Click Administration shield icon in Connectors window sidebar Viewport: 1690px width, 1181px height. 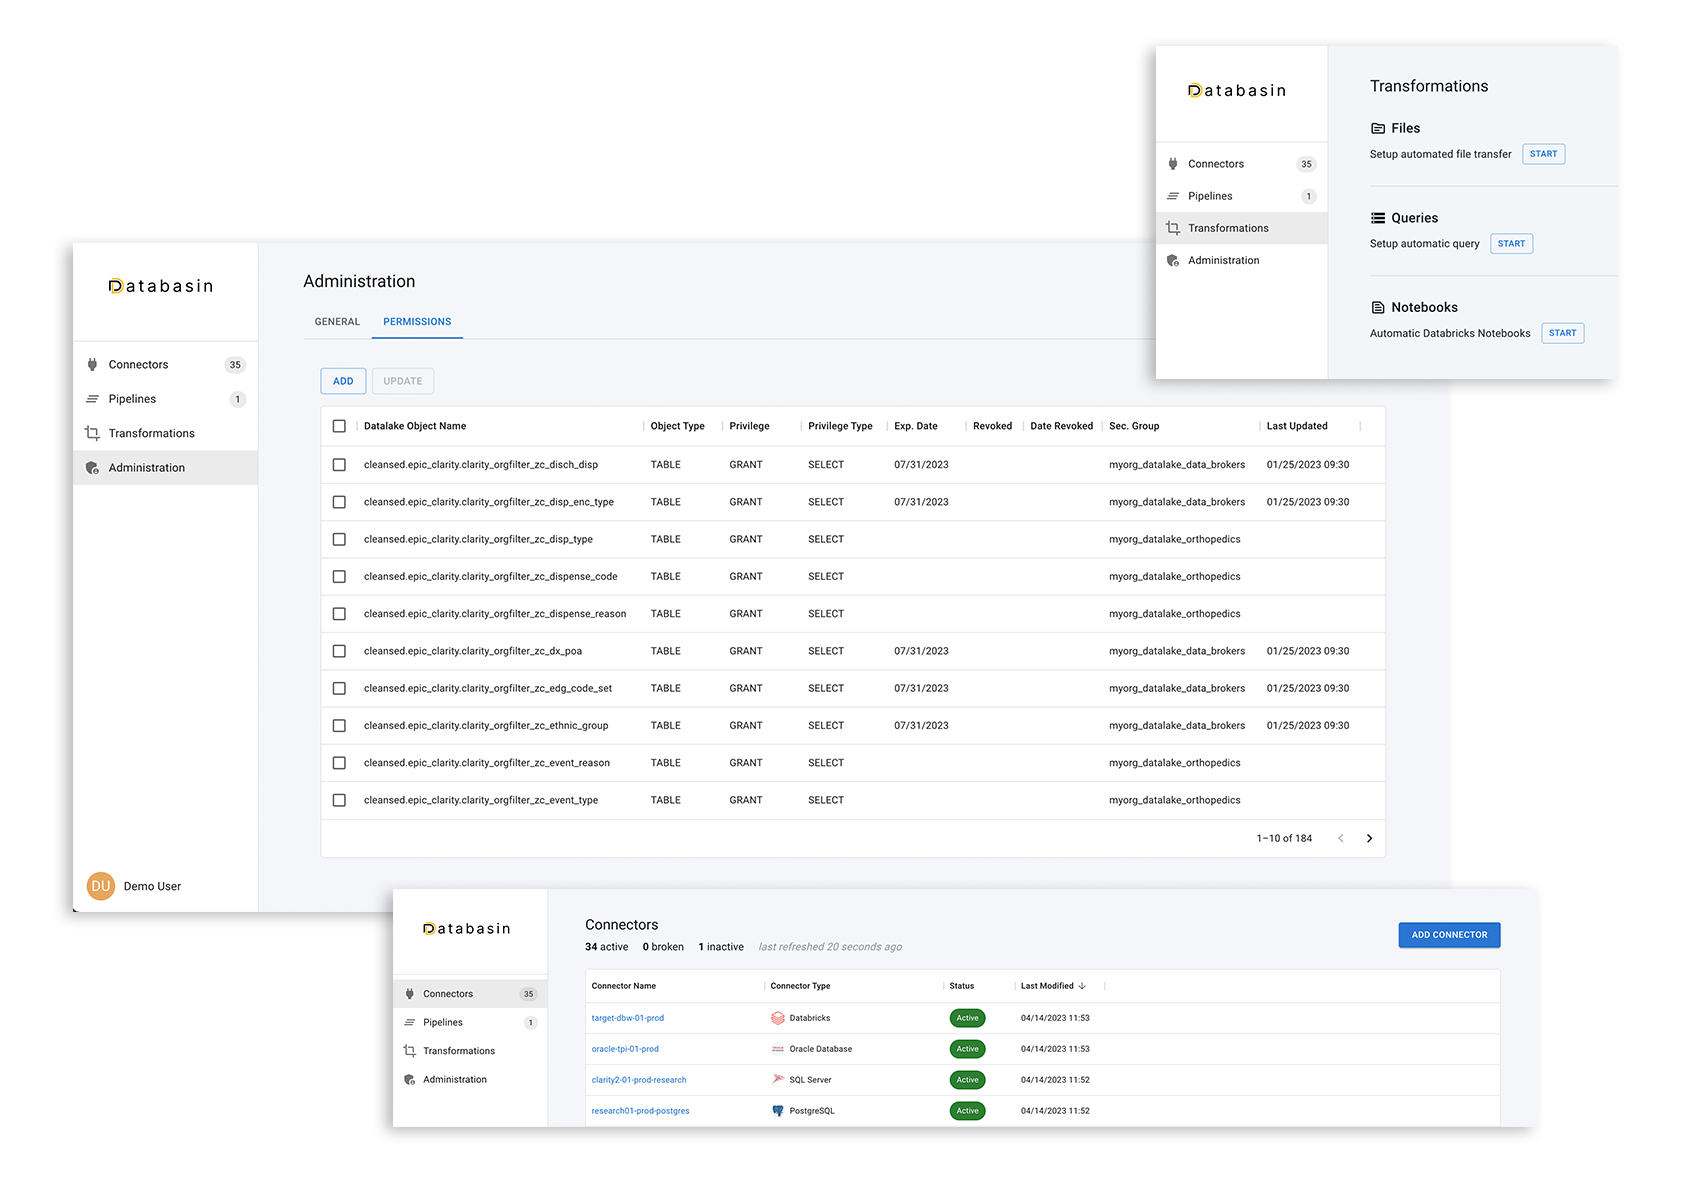point(410,1080)
